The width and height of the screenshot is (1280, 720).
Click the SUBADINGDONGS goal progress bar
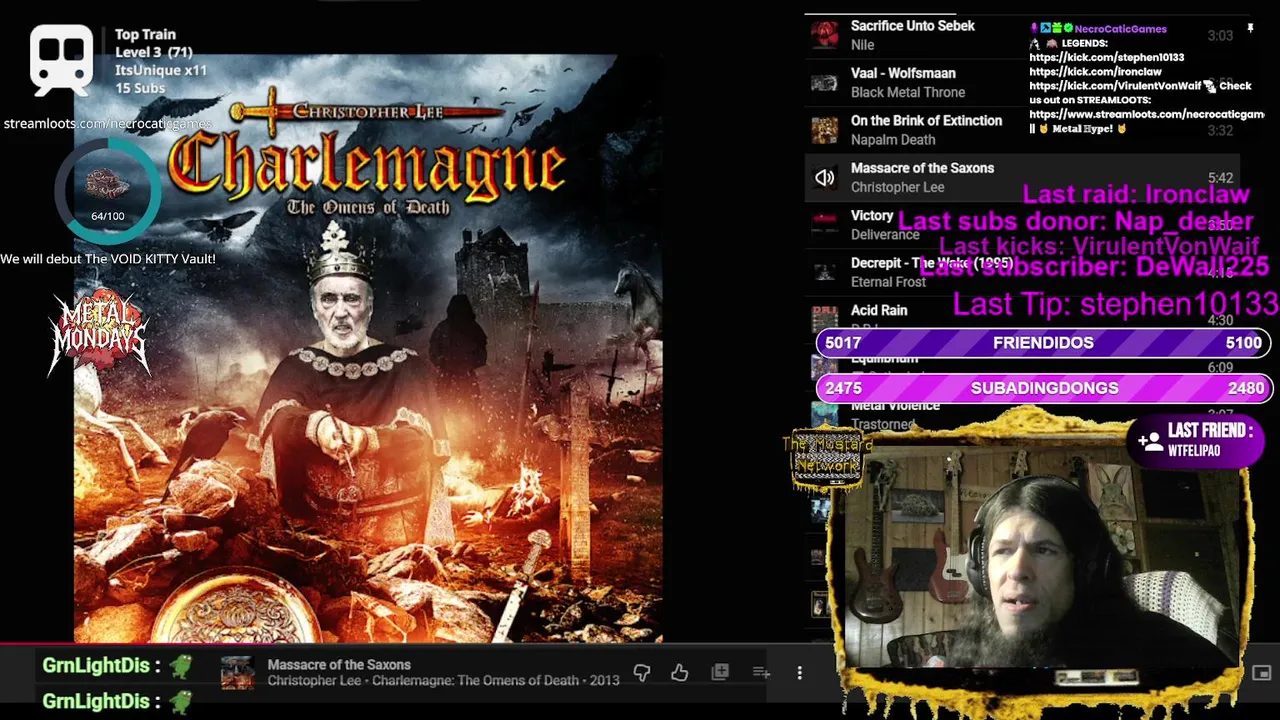(x=1044, y=388)
